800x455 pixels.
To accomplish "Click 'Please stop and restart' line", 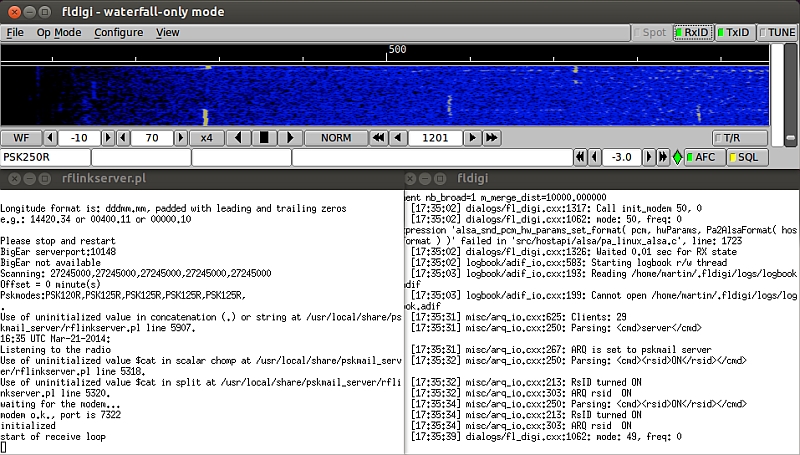I will 58,241.
